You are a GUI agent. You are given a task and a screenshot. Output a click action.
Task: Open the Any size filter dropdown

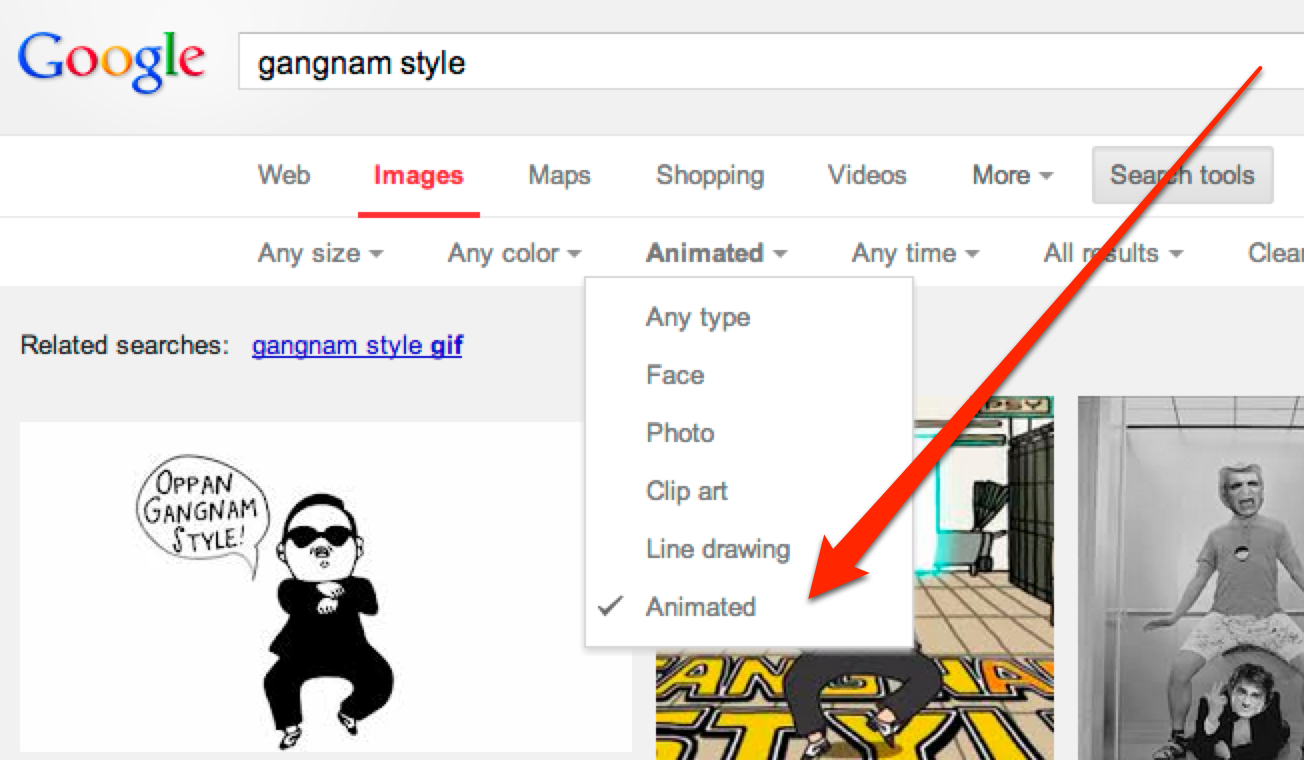[318, 253]
